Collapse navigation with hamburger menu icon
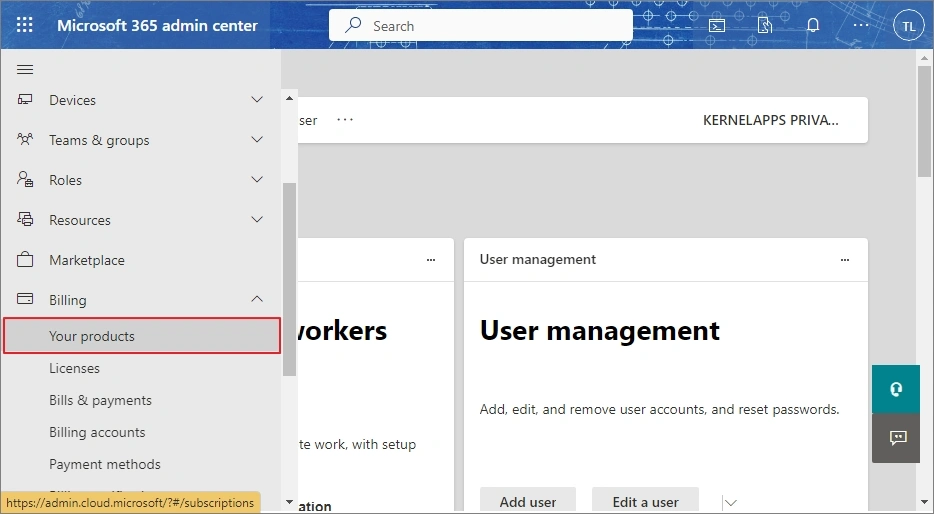Screen dimensions: 934x514 coord(25,70)
